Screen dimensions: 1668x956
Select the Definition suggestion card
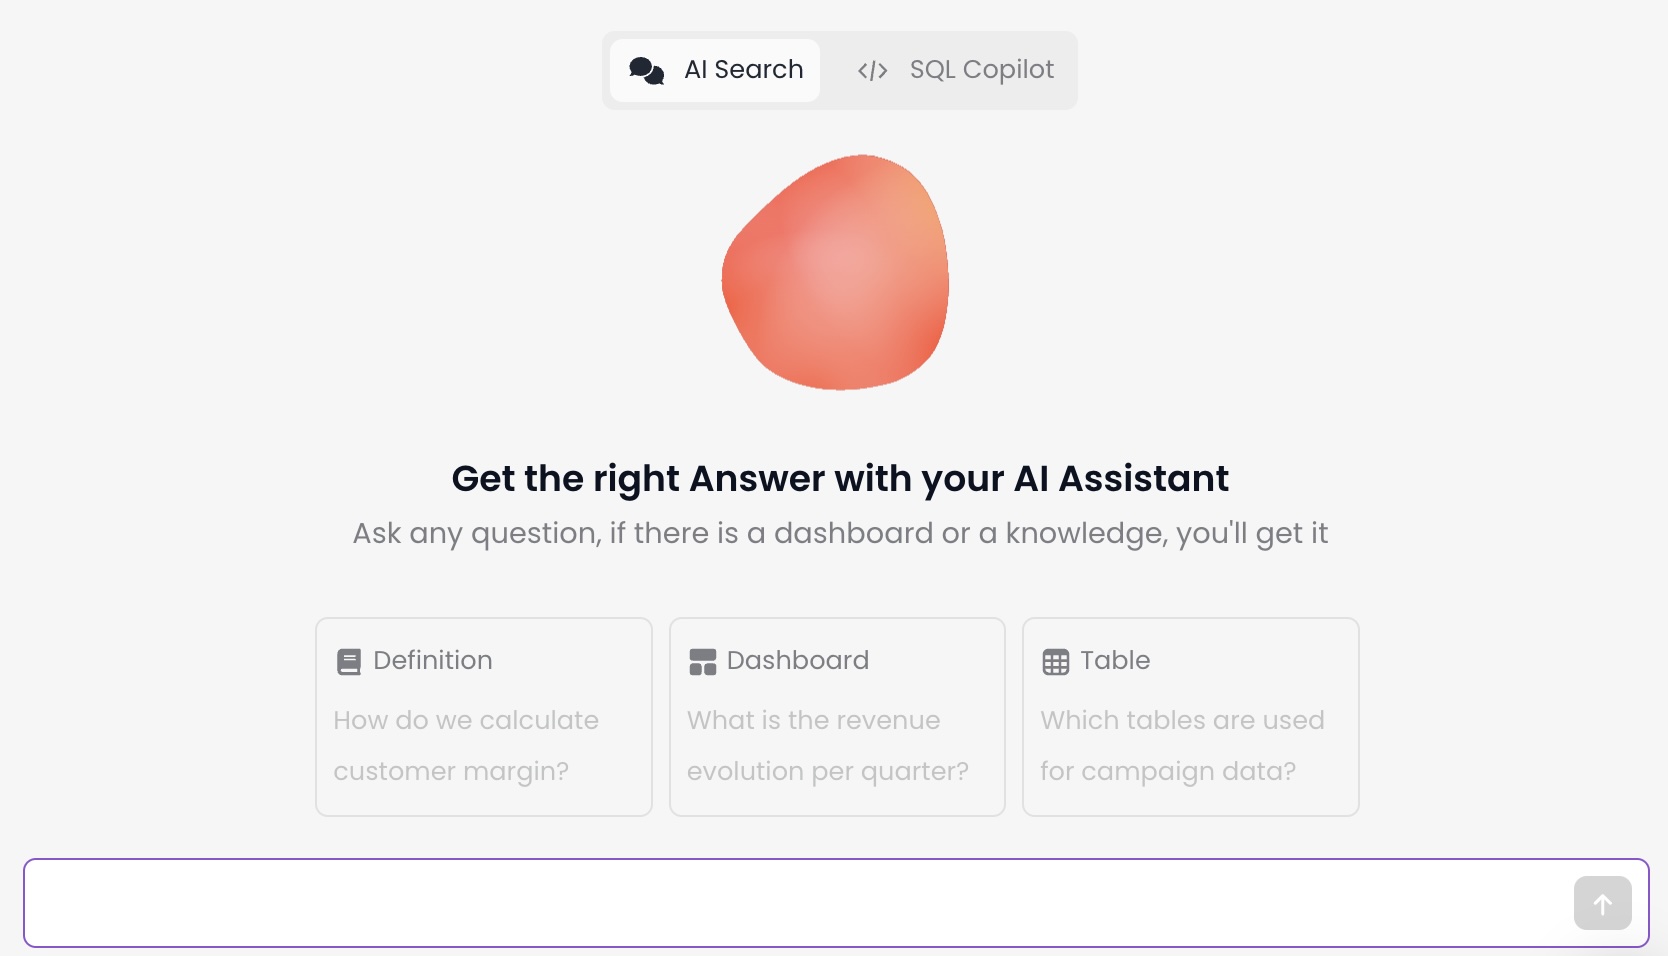[x=484, y=717]
